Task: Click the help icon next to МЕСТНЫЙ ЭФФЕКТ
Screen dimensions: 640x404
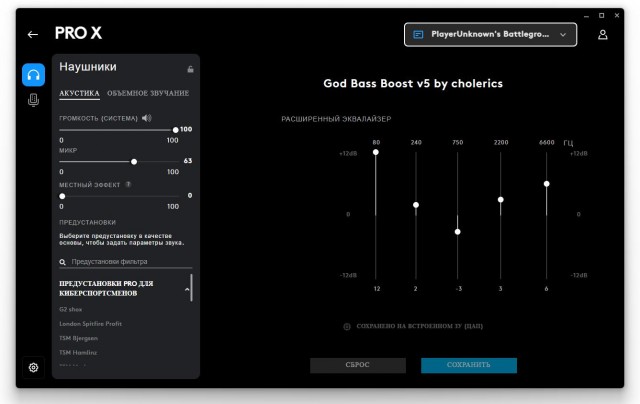Action: 128,184
